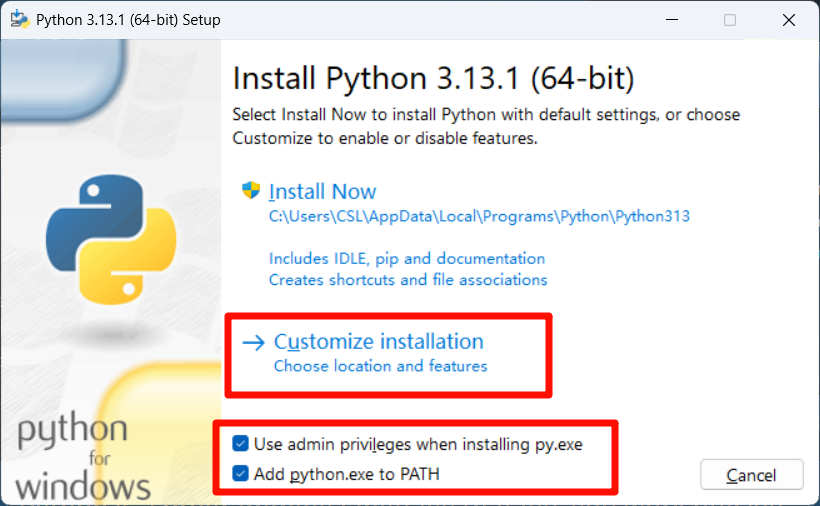Cancel the Python setup
The width and height of the screenshot is (820, 506).
coord(751,475)
